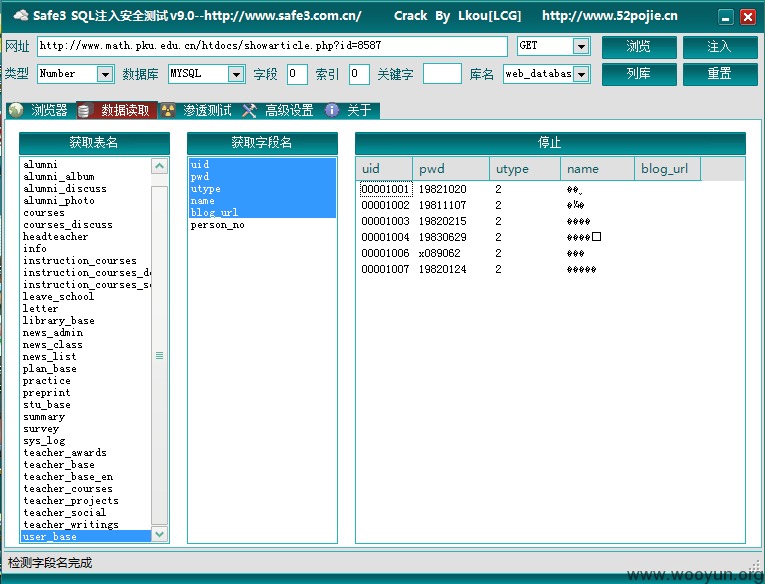Switch to the 数据读取 tab
The width and height of the screenshot is (765, 584).
[x=117, y=110]
